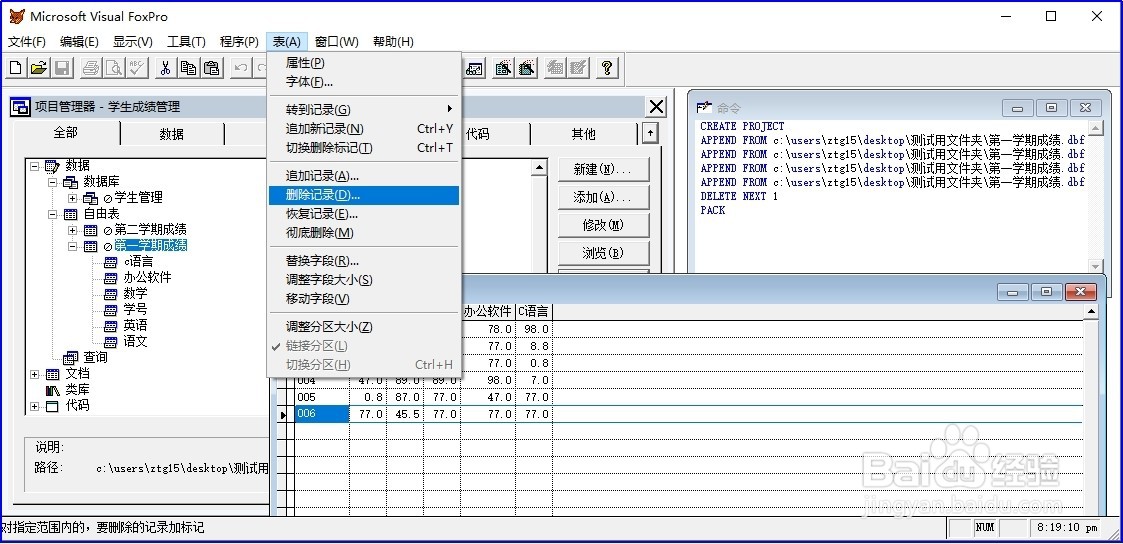This screenshot has width=1123, height=544.
Task: Click the Print Preview toolbar icon
Action: pyautogui.click(x=114, y=68)
